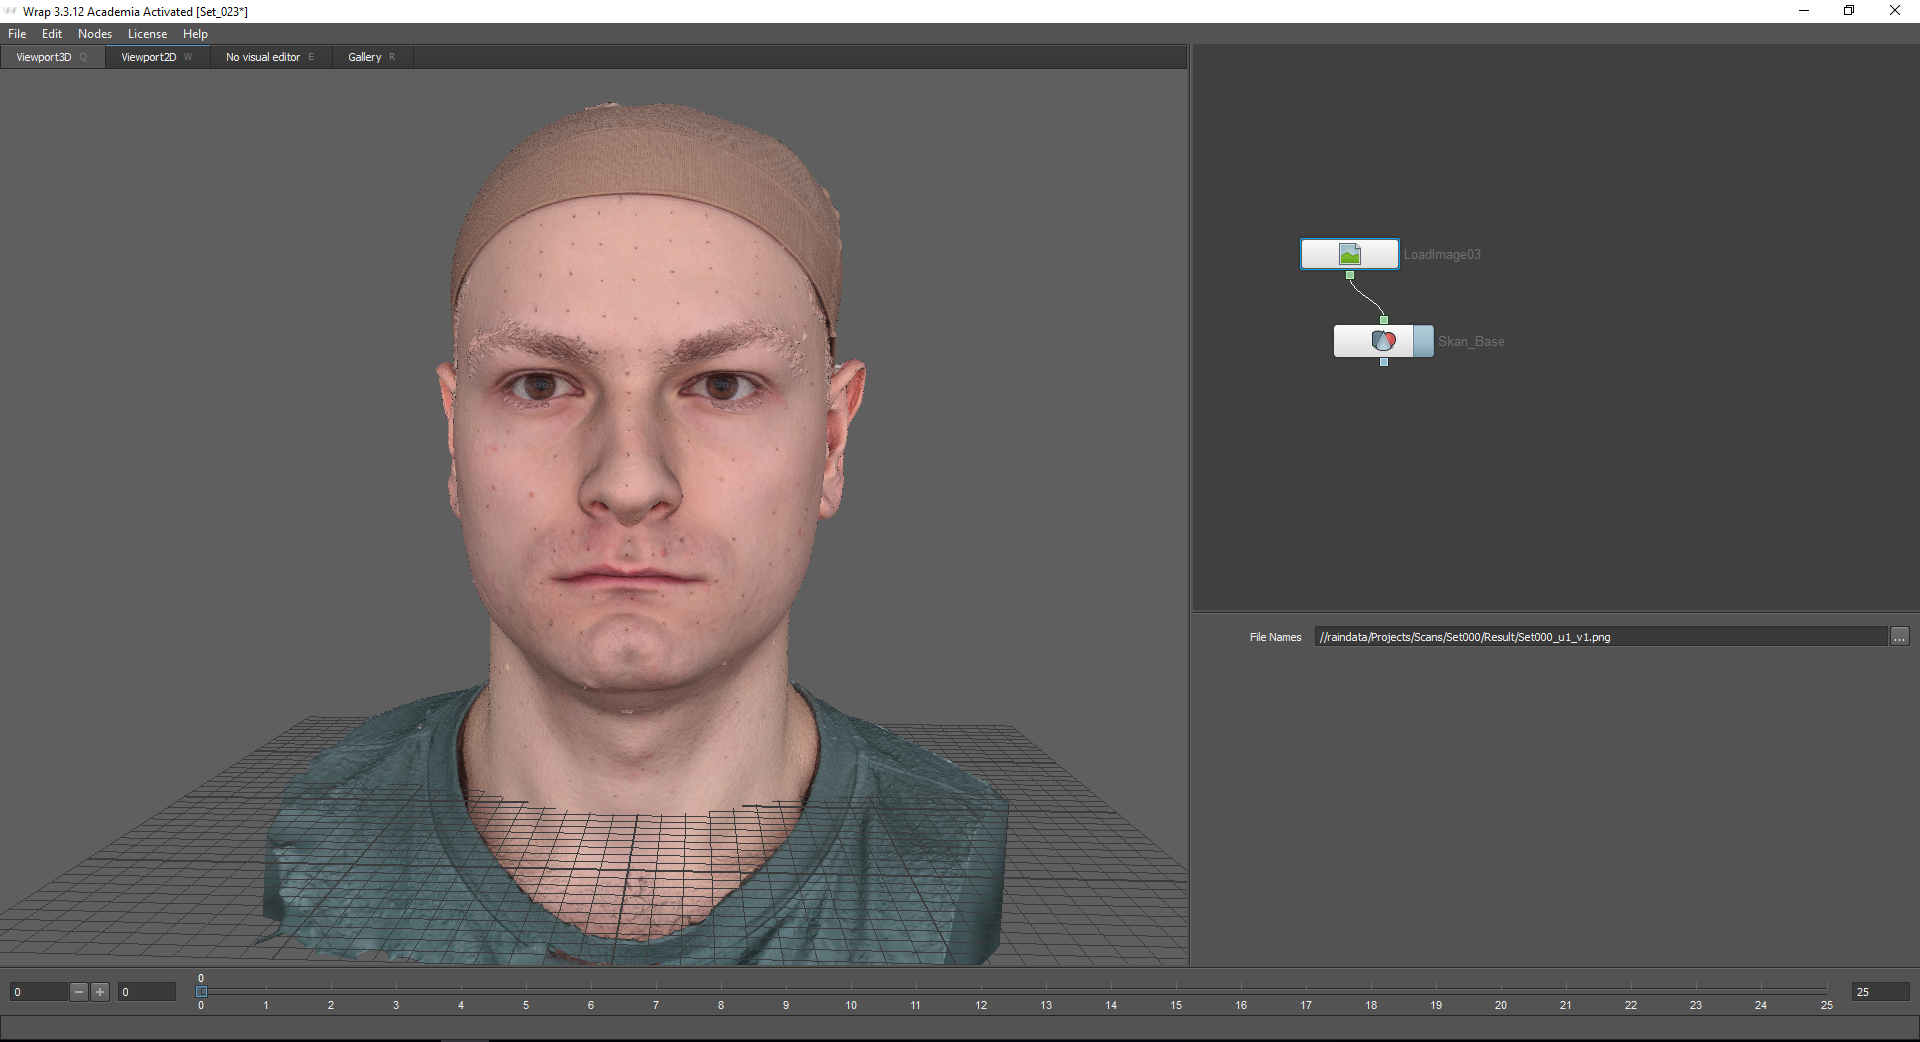Open the License menu
1920x1042 pixels.
coord(147,34)
